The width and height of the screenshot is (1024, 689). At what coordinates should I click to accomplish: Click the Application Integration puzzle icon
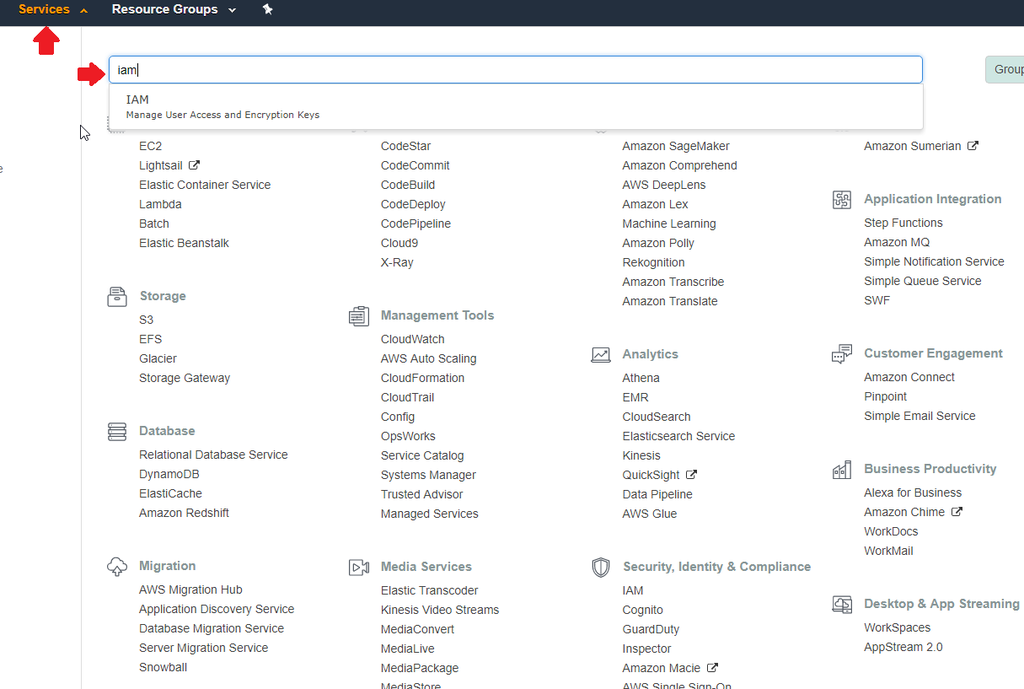click(842, 199)
